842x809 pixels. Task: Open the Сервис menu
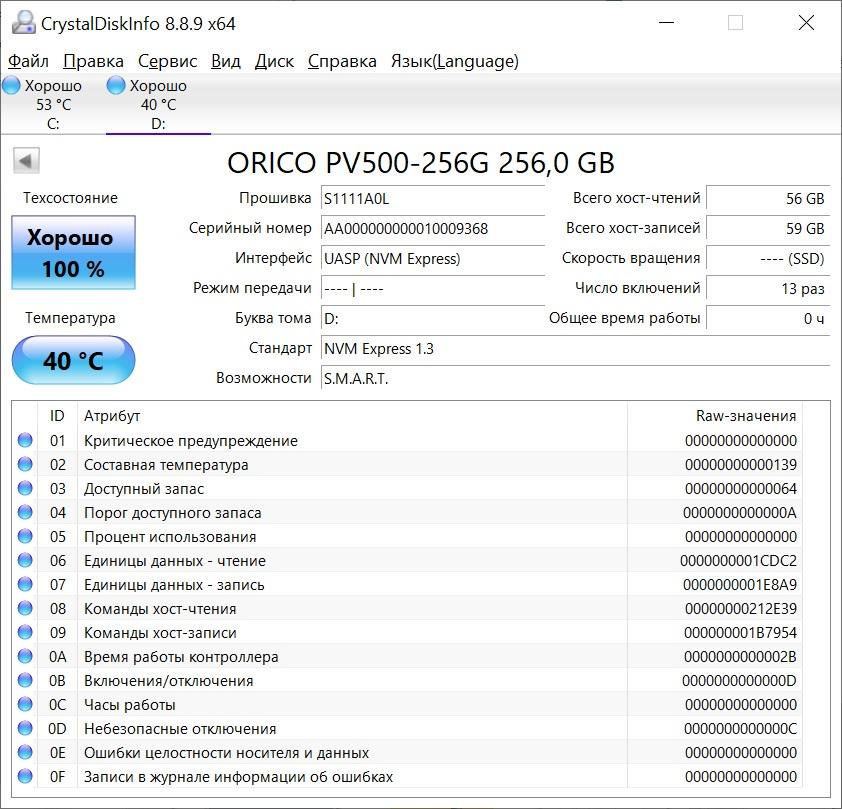168,61
